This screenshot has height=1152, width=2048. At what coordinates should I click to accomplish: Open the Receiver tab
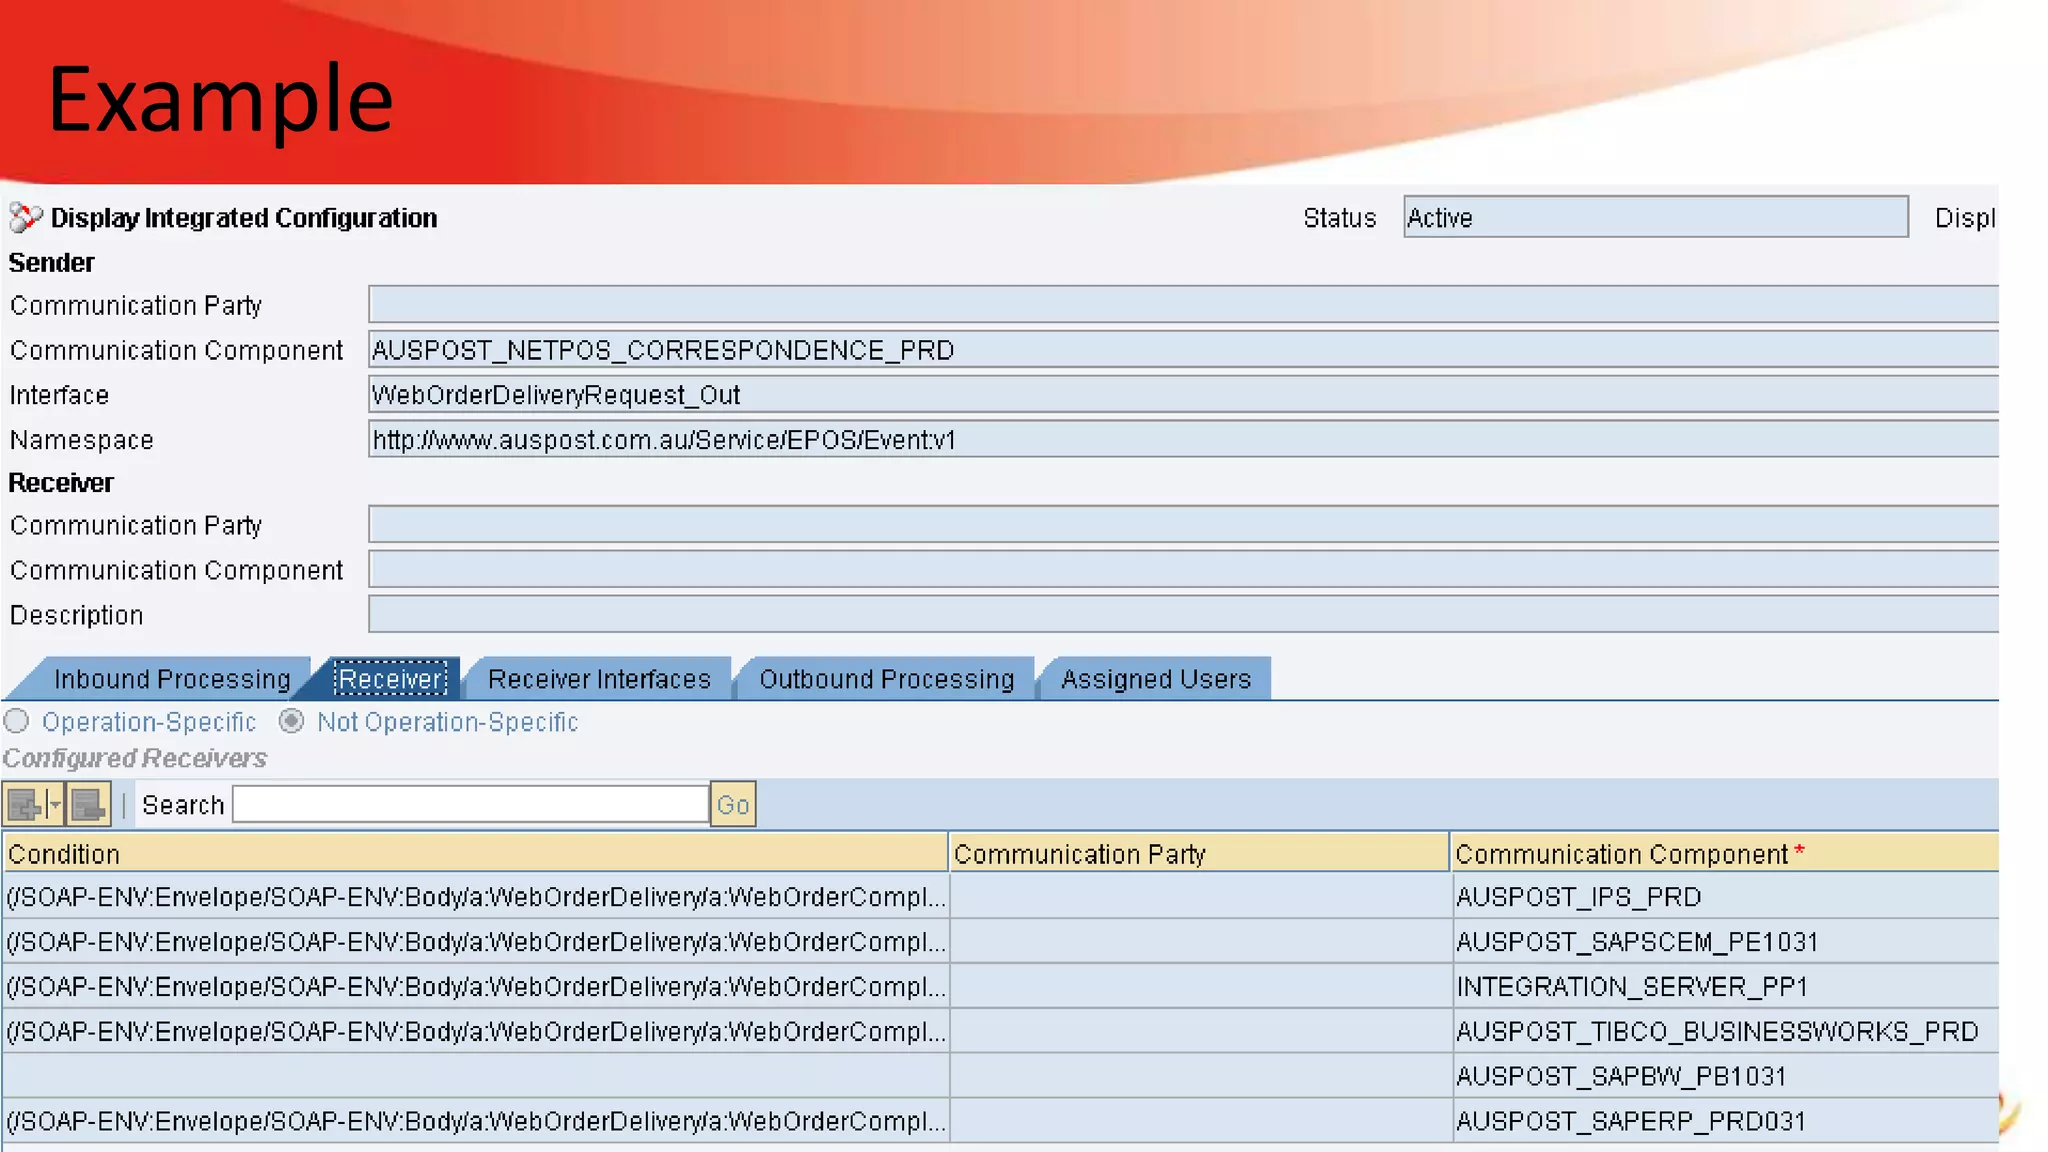pos(391,679)
